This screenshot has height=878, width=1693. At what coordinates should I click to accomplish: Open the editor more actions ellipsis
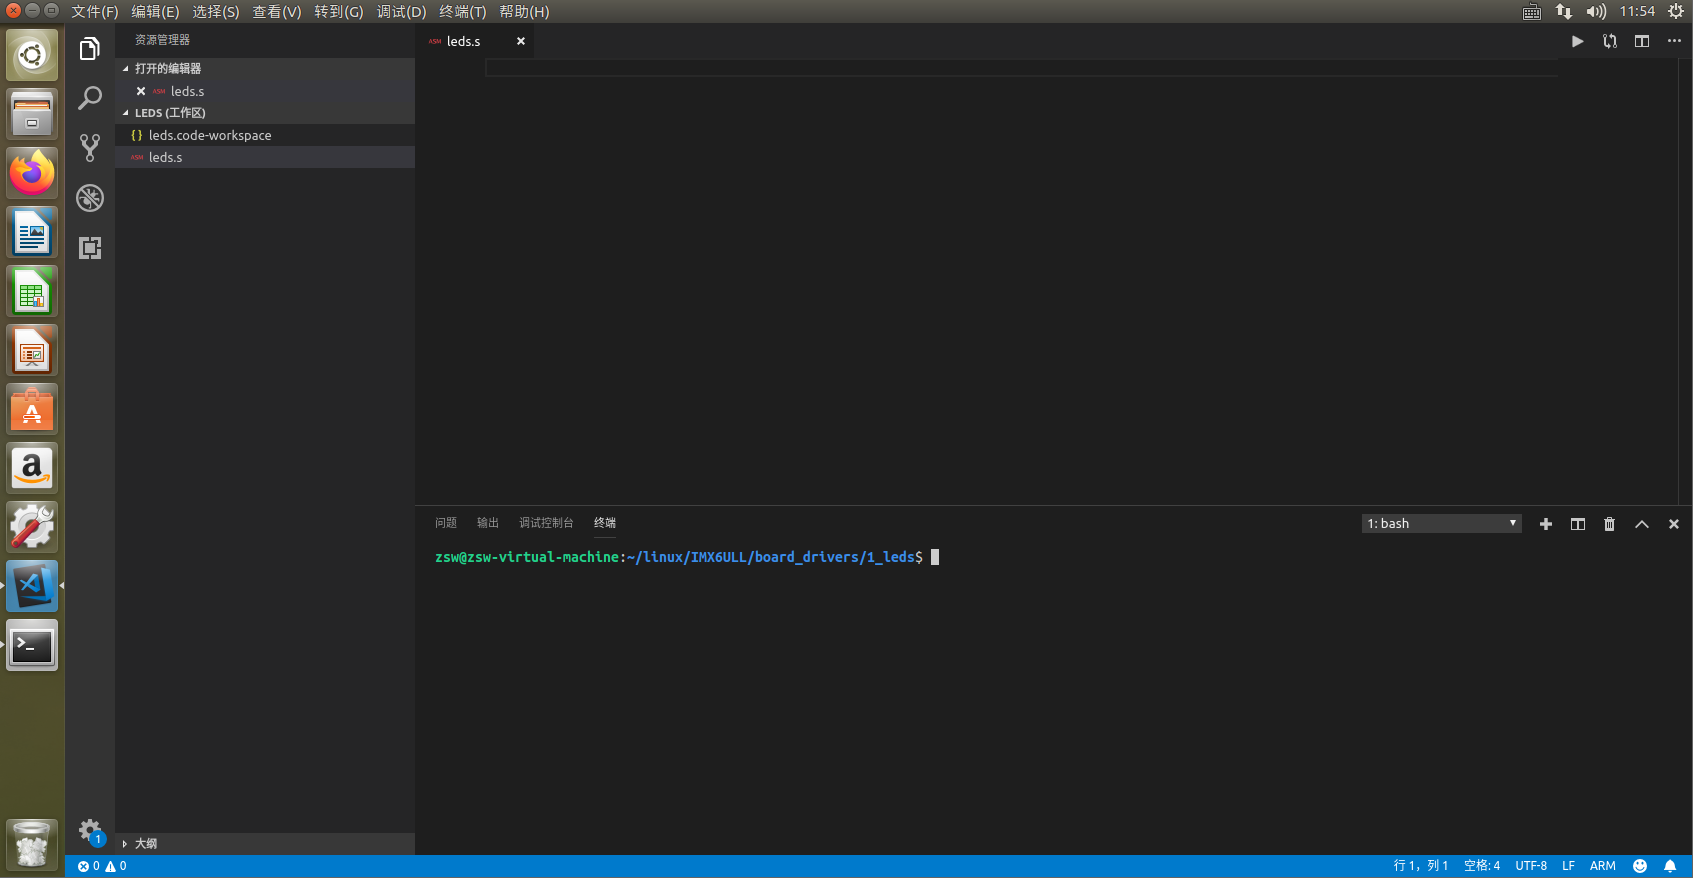tap(1674, 41)
